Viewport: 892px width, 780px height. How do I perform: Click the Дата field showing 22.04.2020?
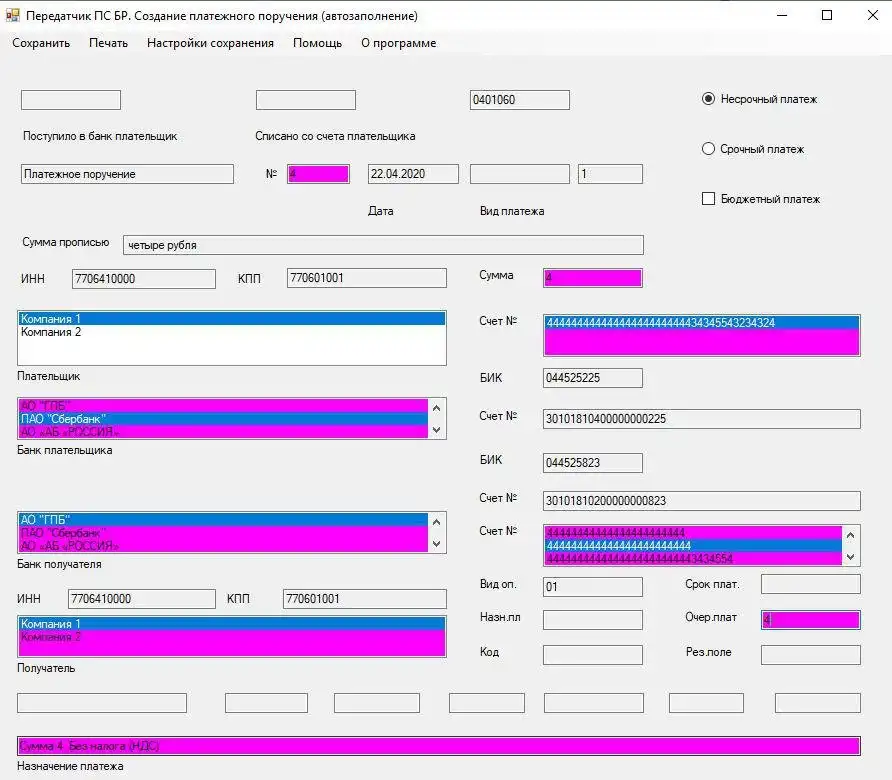pyautogui.click(x=413, y=174)
